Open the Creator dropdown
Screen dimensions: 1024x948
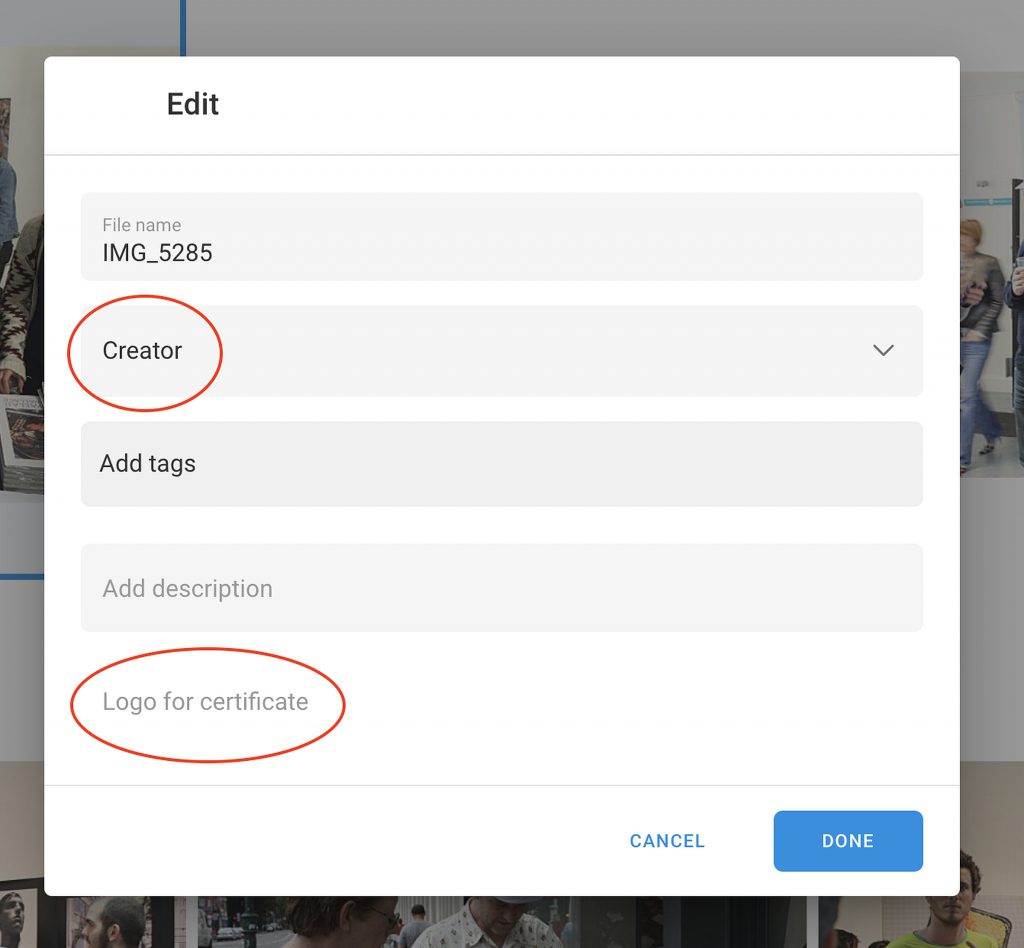click(502, 351)
